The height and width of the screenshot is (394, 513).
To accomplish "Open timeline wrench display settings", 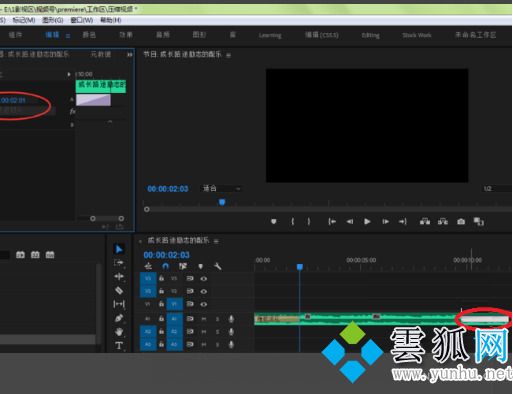I will click(218, 266).
